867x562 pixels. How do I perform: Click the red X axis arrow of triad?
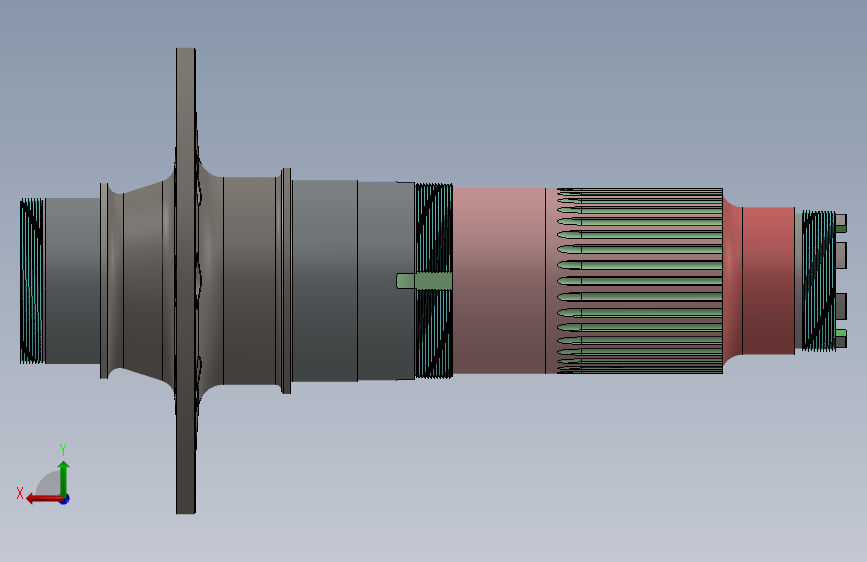44,499
